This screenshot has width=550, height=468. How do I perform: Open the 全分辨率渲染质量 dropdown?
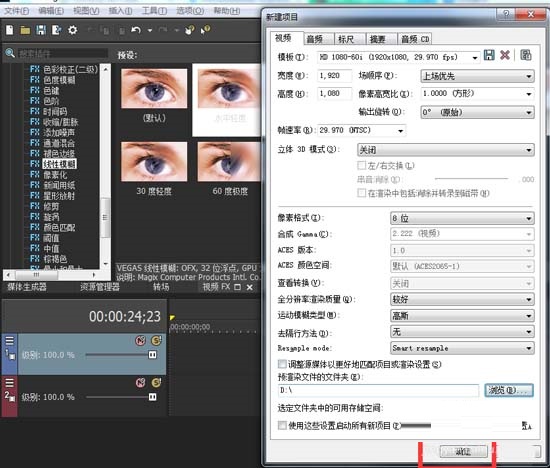pyautogui.click(x=462, y=299)
